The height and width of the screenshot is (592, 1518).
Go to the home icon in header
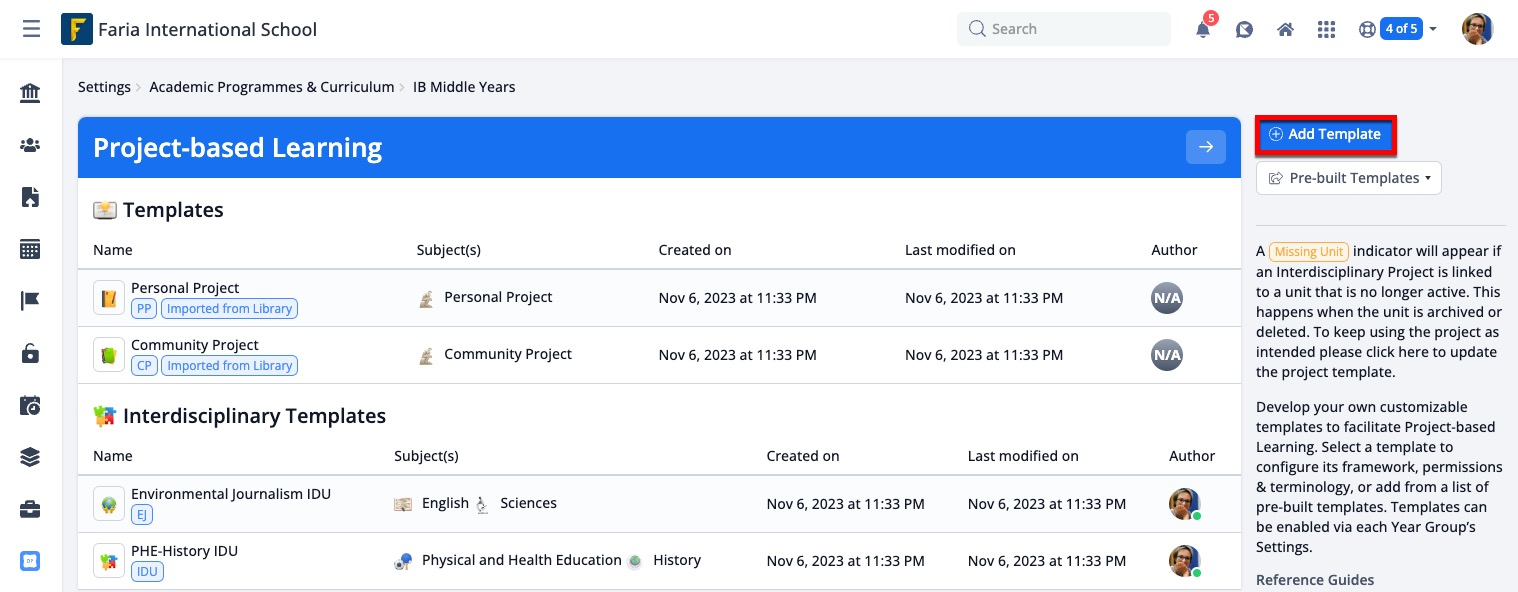pyautogui.click(x=1286, y=30)
